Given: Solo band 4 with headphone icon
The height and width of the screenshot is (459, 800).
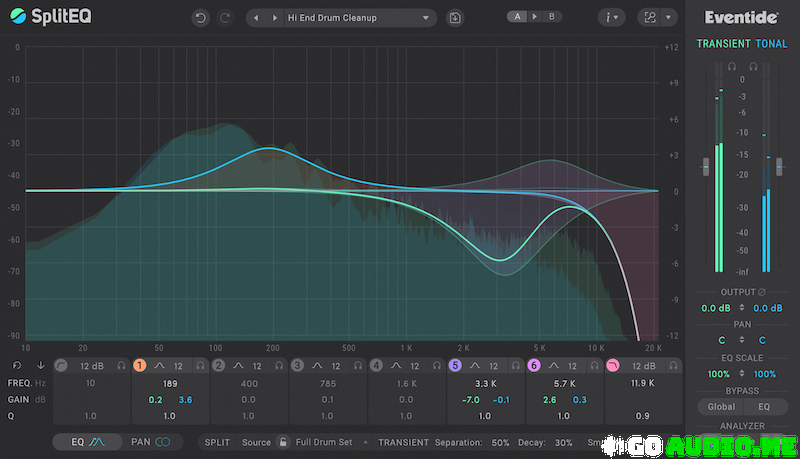Looking at the screenshot, I should coord(437,366).
